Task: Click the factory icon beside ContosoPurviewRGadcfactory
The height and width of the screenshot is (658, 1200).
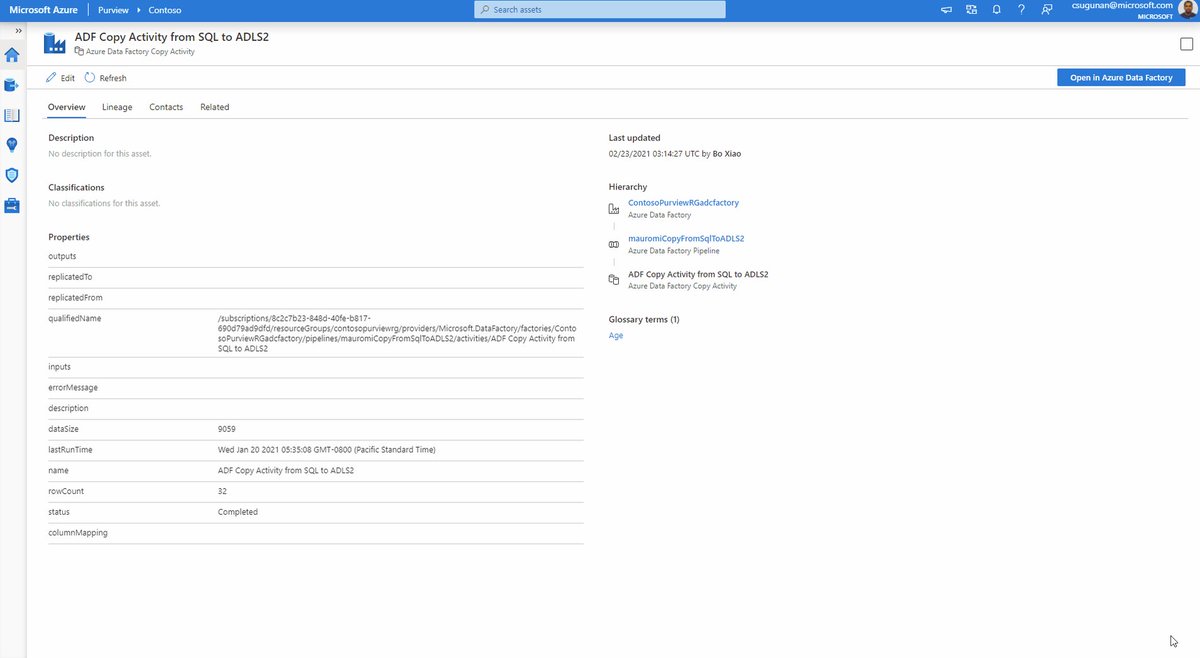Action: pyautogui.click(x=614, y=208)
